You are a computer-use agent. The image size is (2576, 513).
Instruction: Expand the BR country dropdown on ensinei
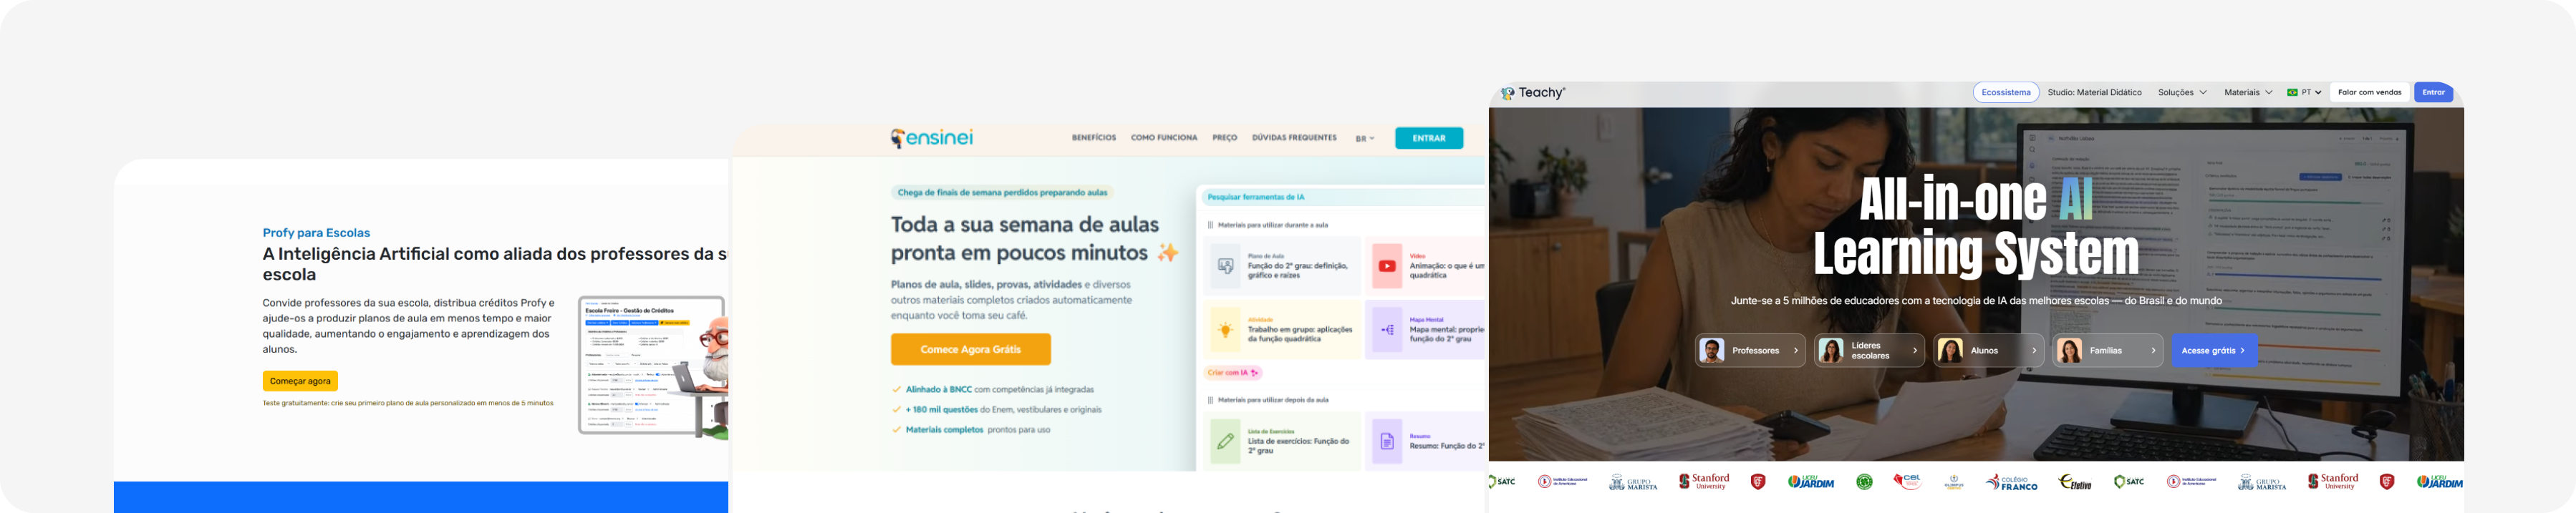(x=1365, y=139)
